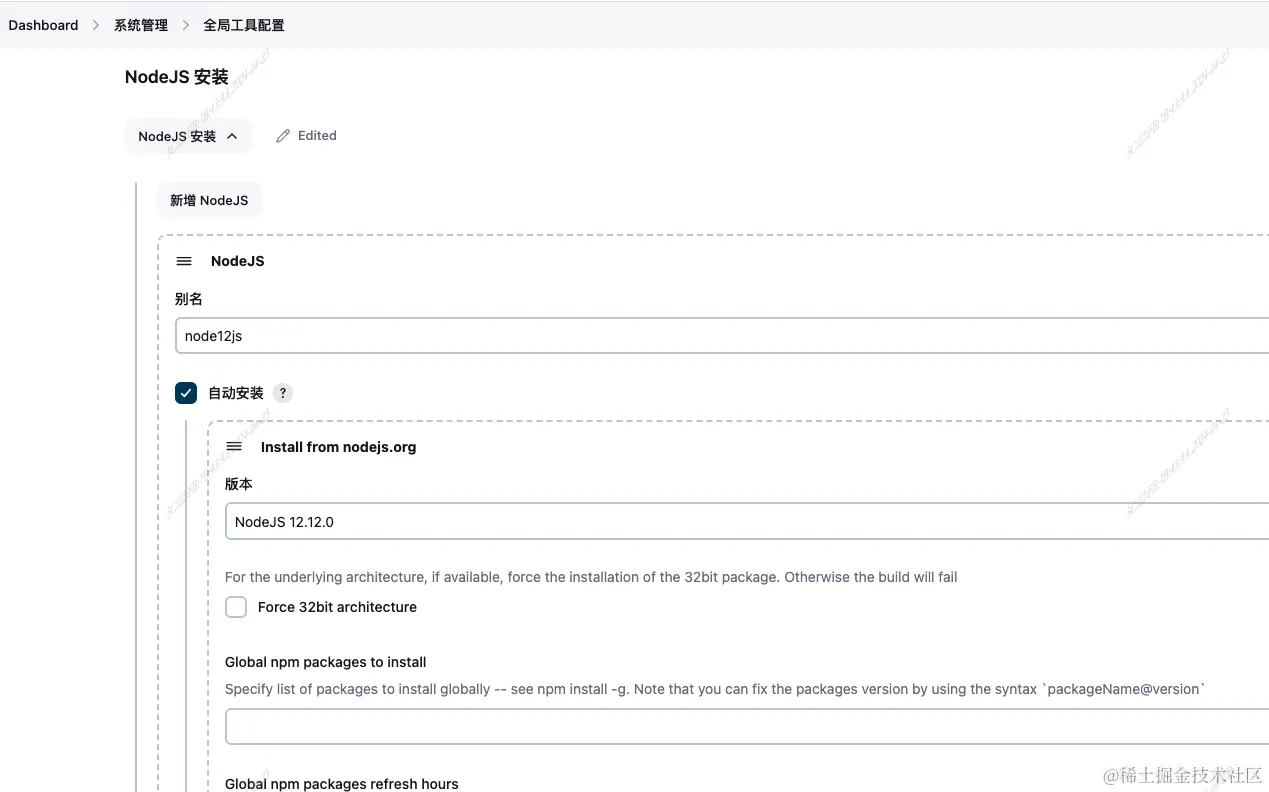Click the drag handle of Install from nodejs.org
The height and width of the screenshot is (792, 1269).
tap(234, 447)
